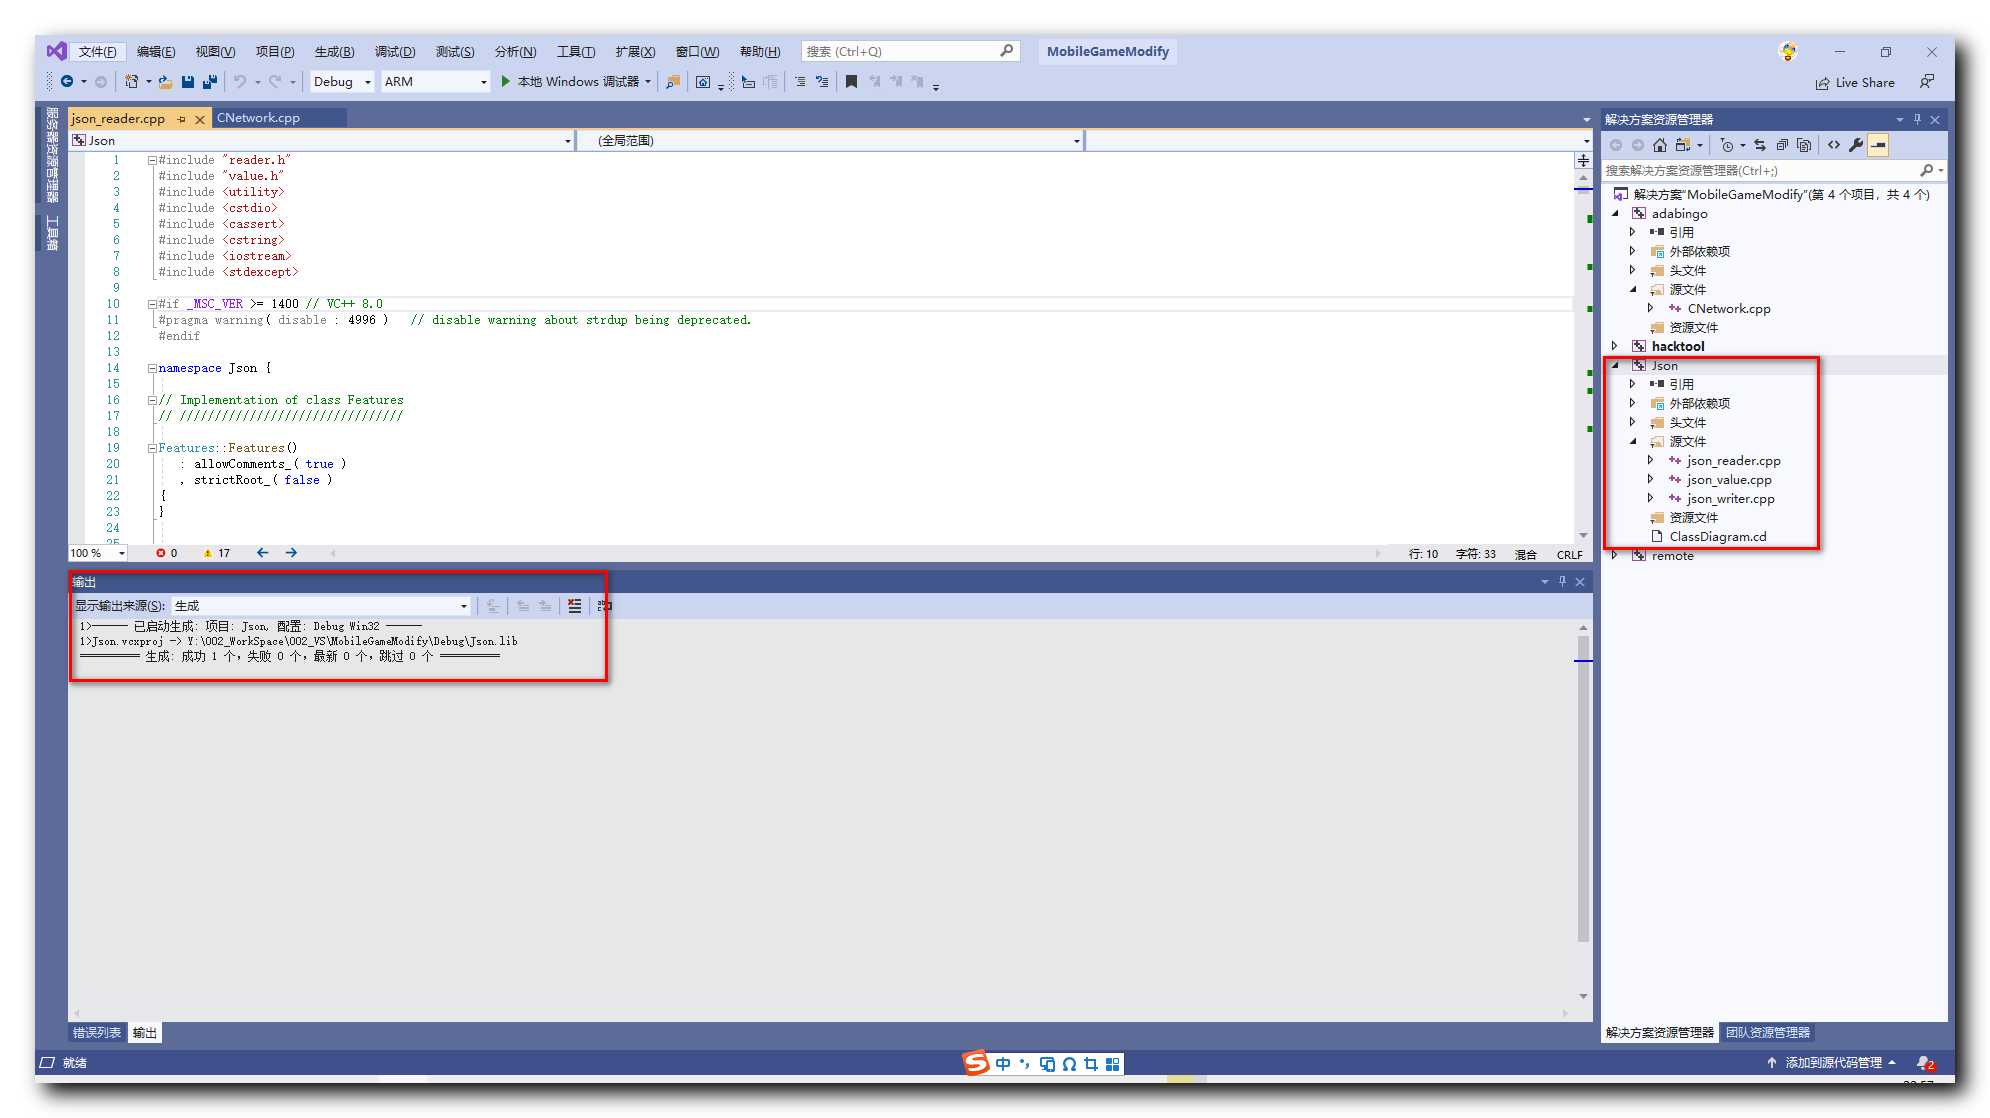The height and width of the screenshot is (1118, 1990).
Task: Expand the remote project node
Action: (1616, 555)
